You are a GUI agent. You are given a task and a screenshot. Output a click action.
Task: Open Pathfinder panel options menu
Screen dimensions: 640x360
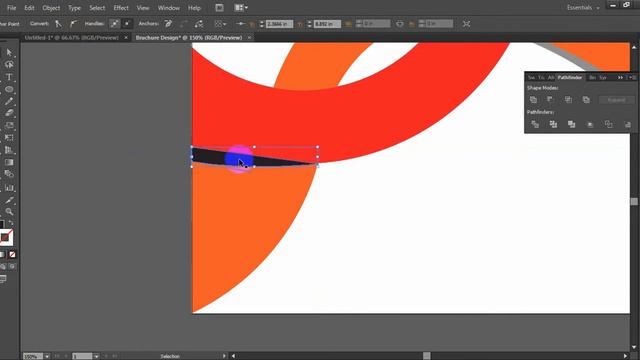[633, 77]
